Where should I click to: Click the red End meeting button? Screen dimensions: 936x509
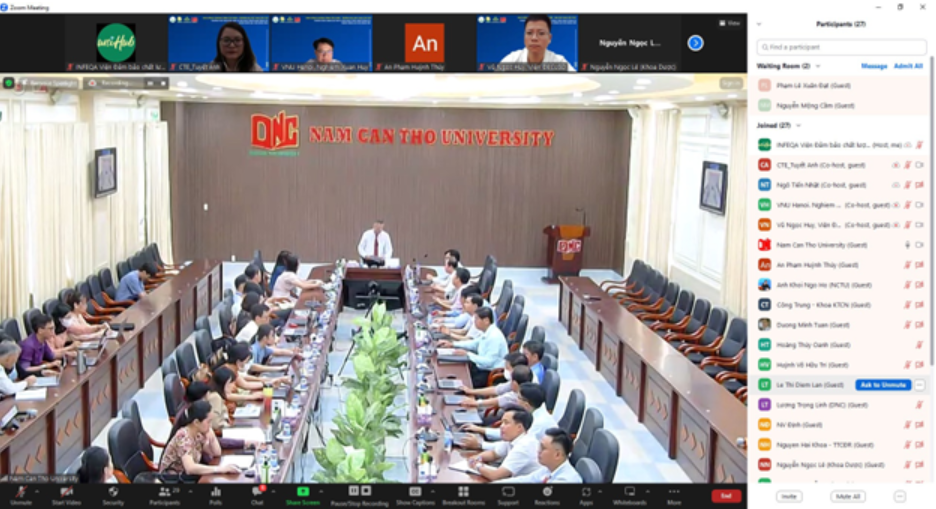tap(726, 496)
